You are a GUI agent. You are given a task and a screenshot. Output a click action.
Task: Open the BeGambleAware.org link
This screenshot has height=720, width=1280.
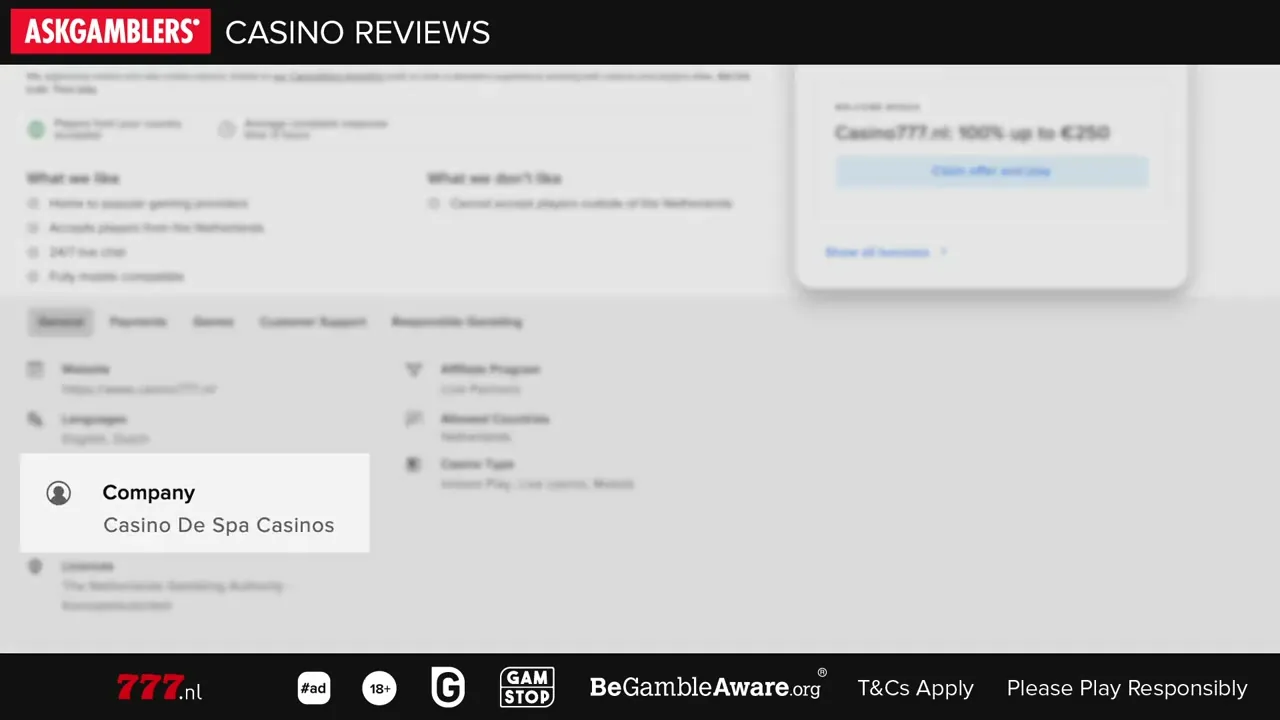708,687
